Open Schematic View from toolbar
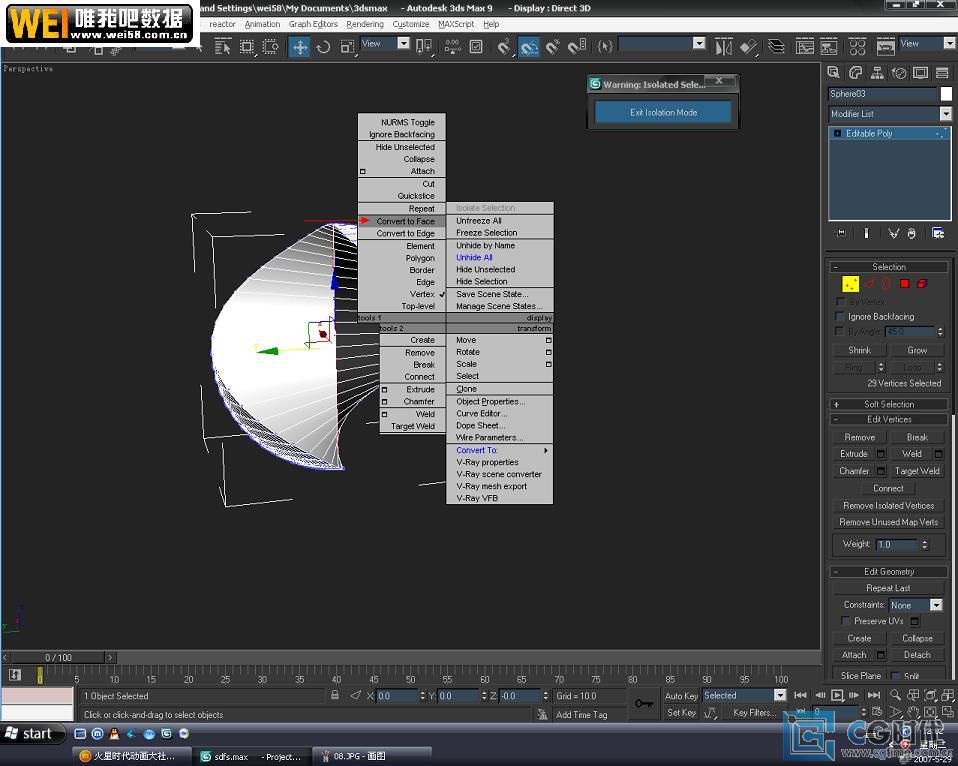The width and height of the screenshot is (958, 766). (828, 47)
